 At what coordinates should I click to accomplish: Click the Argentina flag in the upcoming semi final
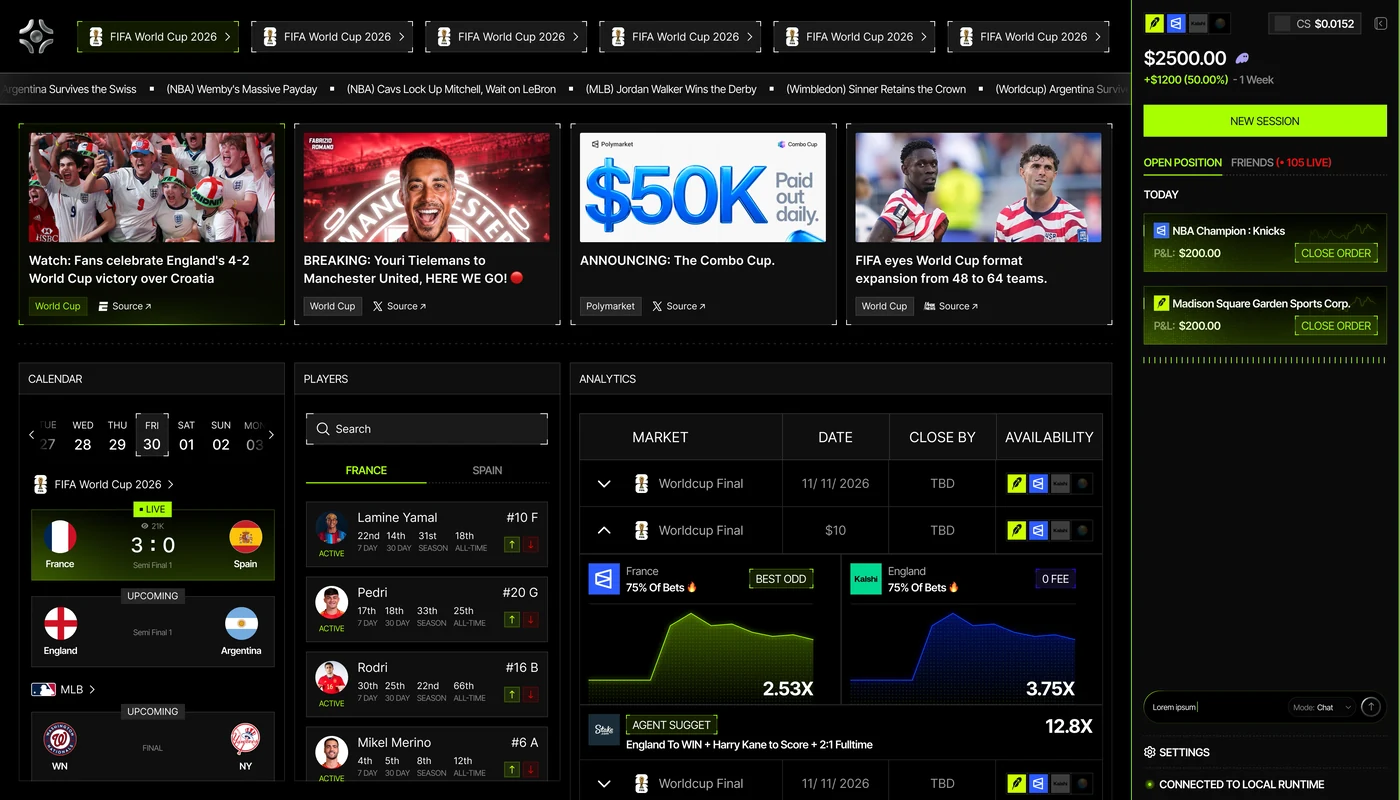pos(241,624)
